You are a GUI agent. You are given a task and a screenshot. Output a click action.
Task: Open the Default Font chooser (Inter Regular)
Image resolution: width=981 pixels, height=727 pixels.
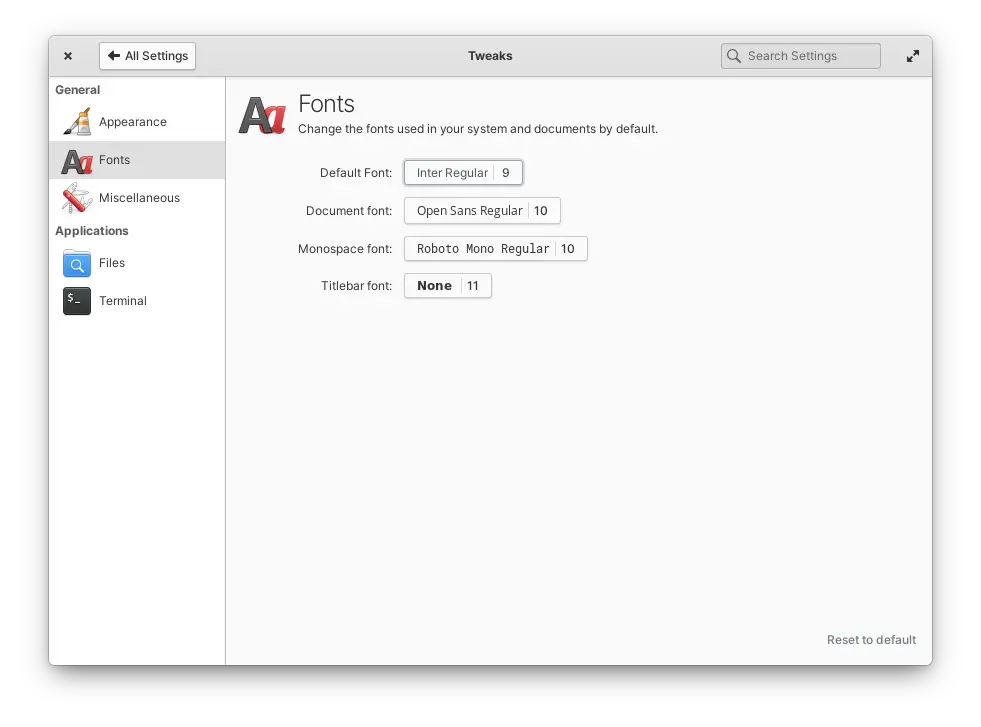click(x=463, y=173)
